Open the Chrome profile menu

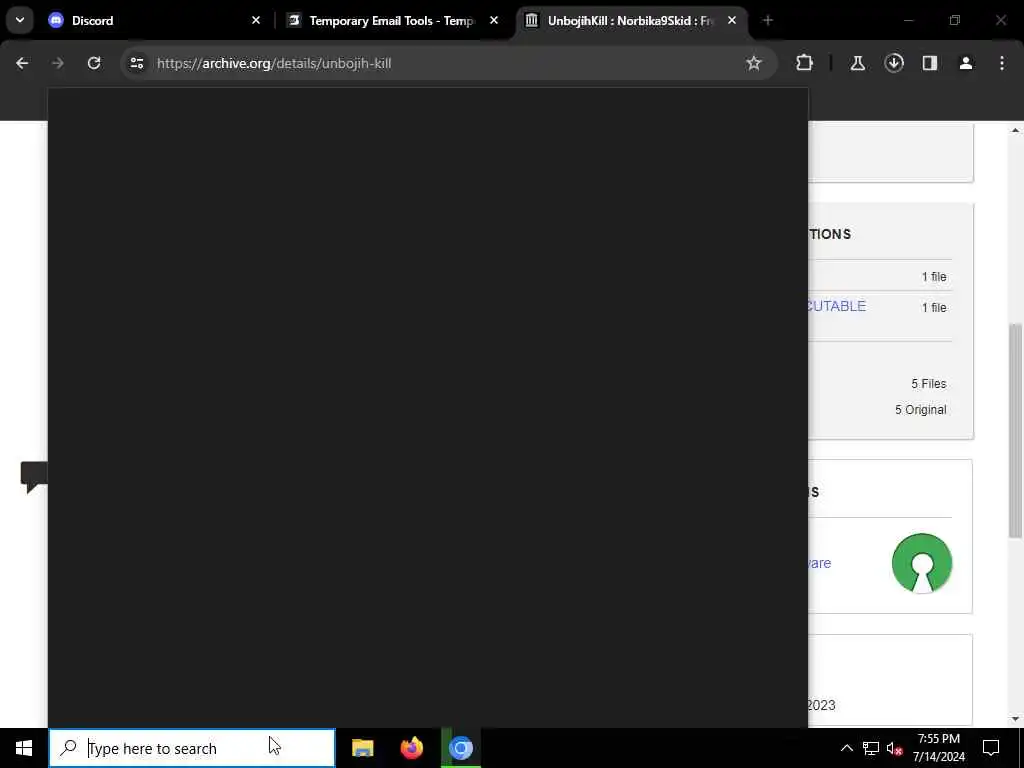pyautogui.click(x=966, y=63)
